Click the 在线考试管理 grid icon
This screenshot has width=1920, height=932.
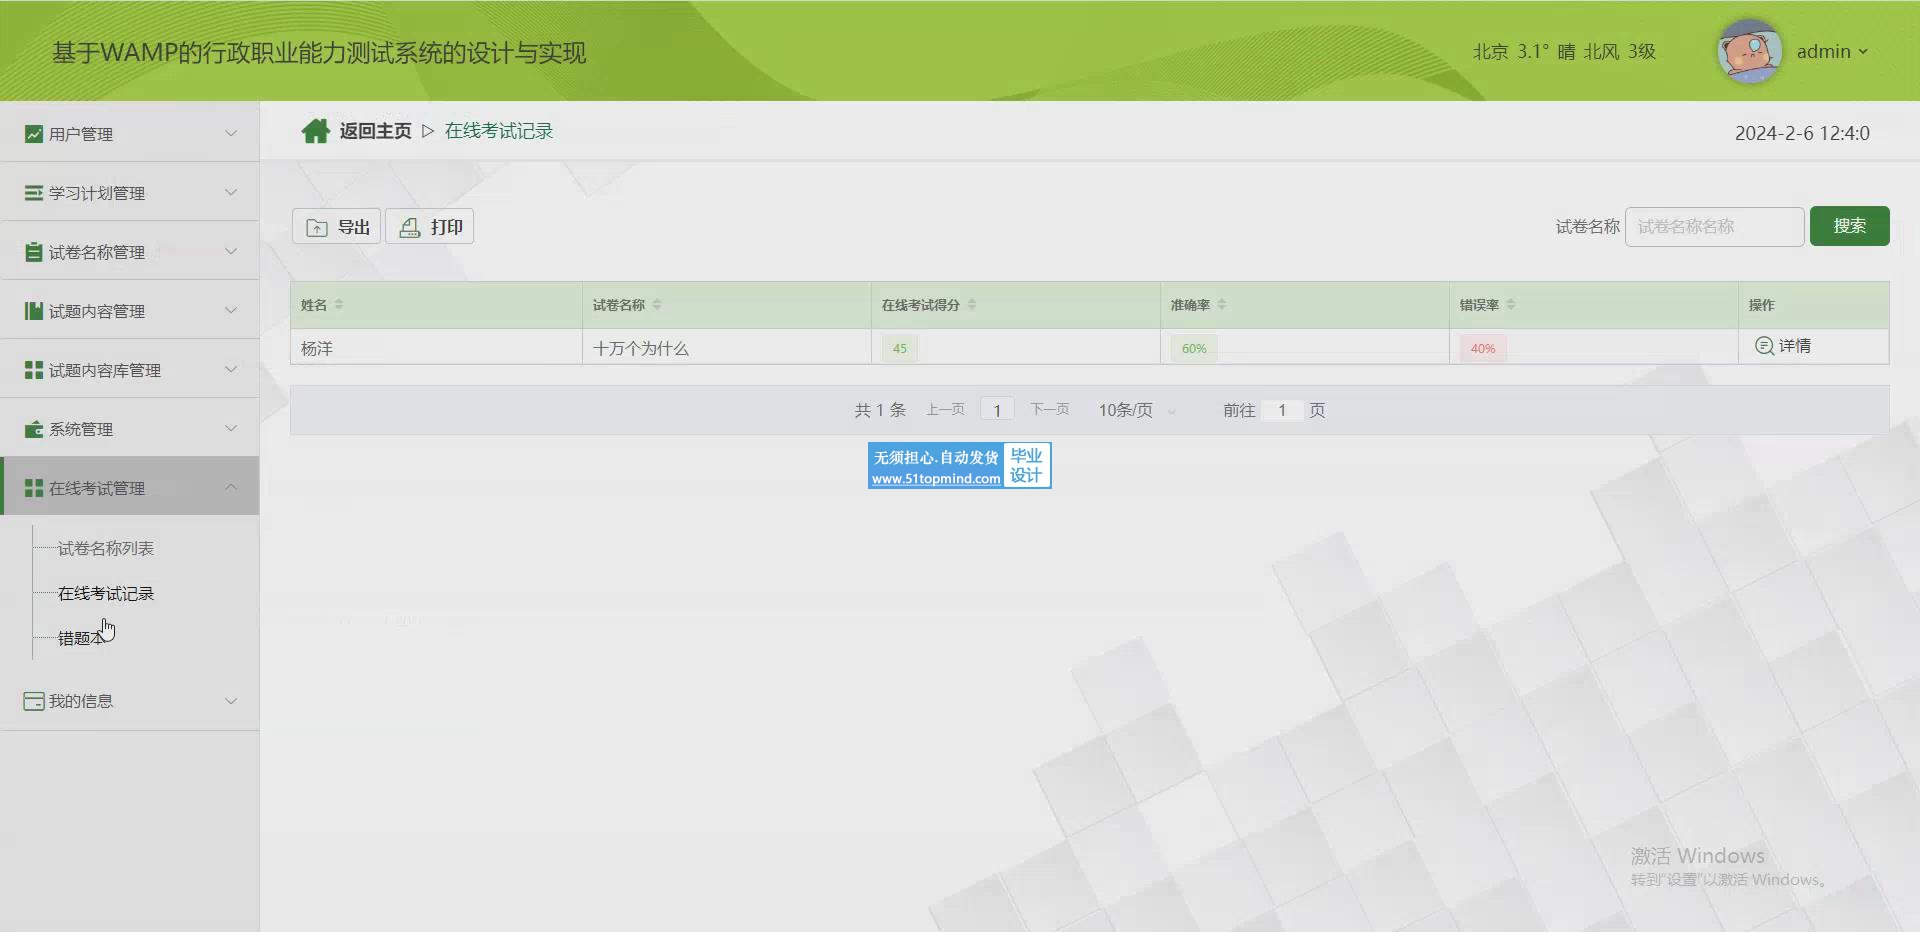(34, 487)
